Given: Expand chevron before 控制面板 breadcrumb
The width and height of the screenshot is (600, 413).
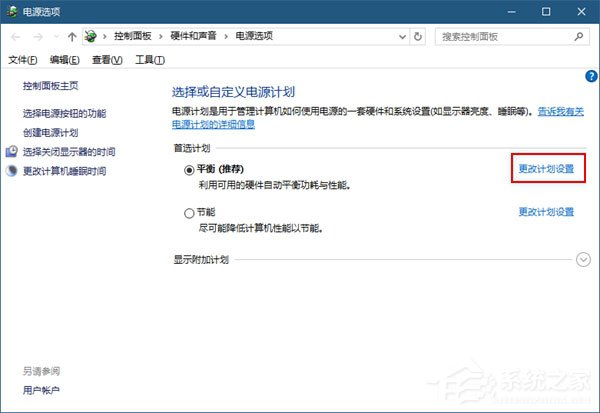Looking at the screenshot, I should (x=104, y=36).
